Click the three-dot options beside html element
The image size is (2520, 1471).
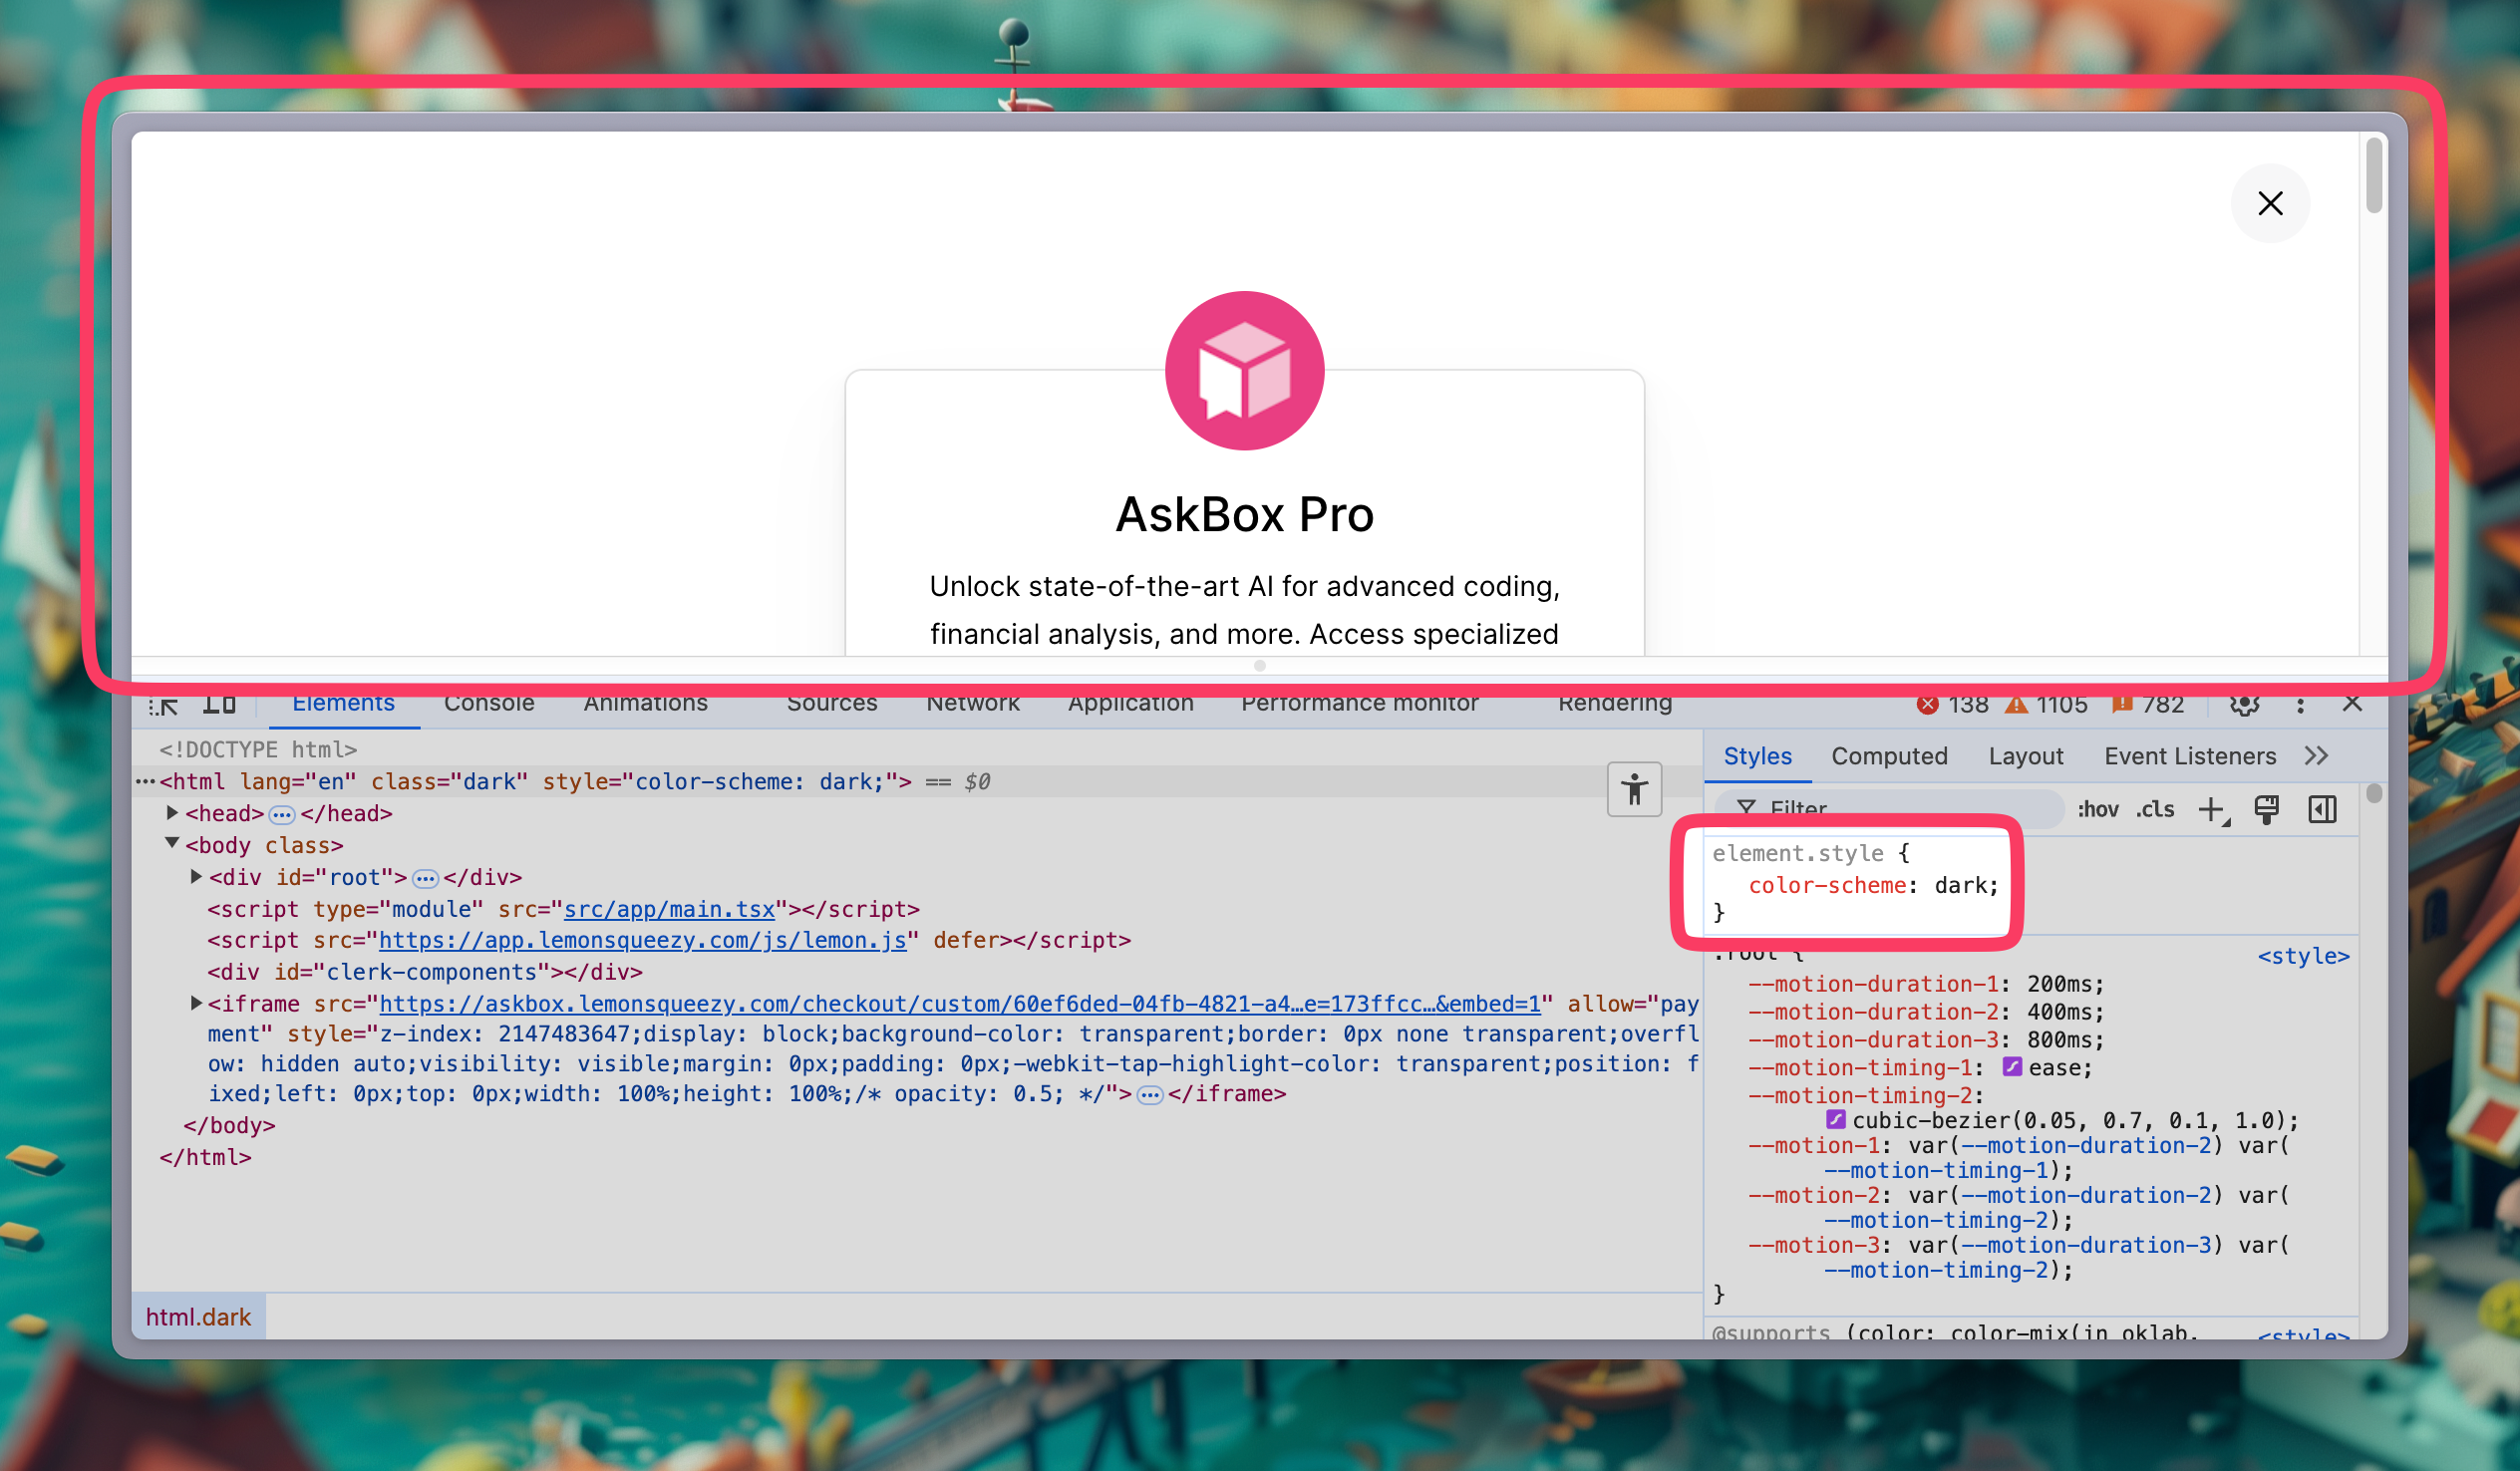[146, 782]
